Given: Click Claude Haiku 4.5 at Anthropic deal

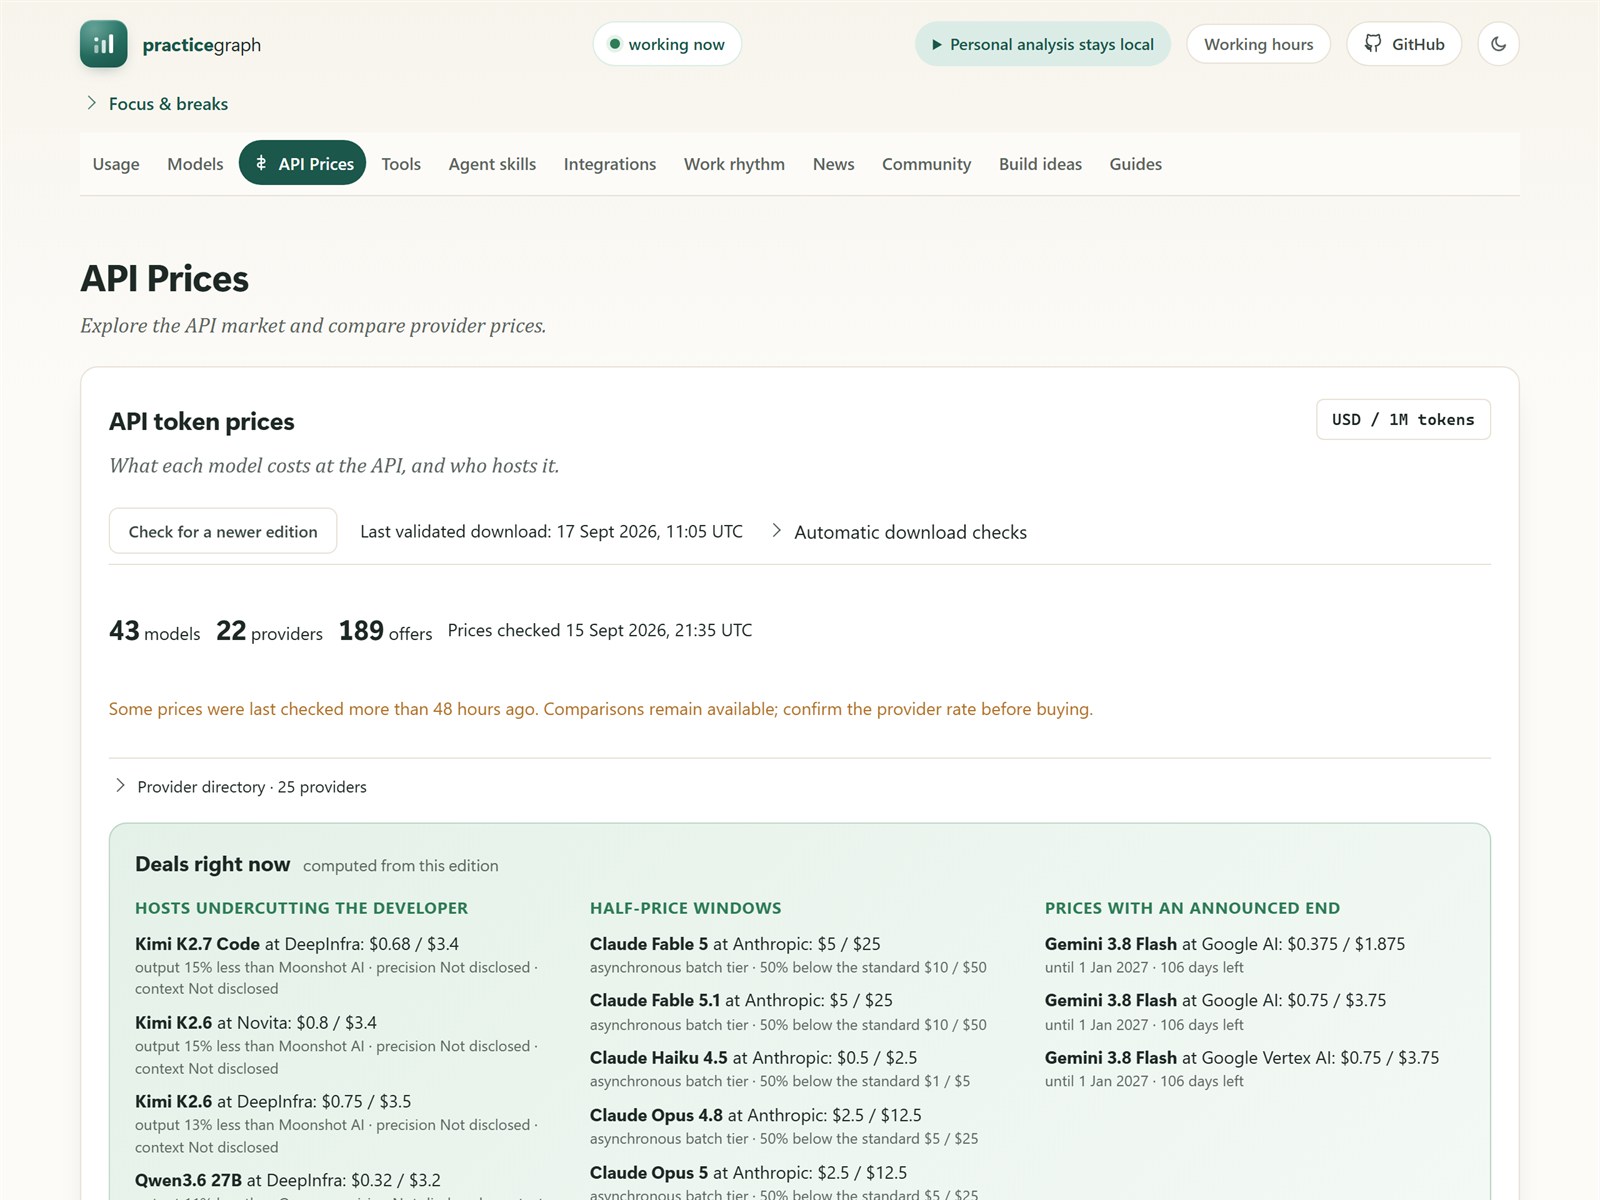Looking at the screenshot, I should pyautogui.click(x=753, y=1058).
